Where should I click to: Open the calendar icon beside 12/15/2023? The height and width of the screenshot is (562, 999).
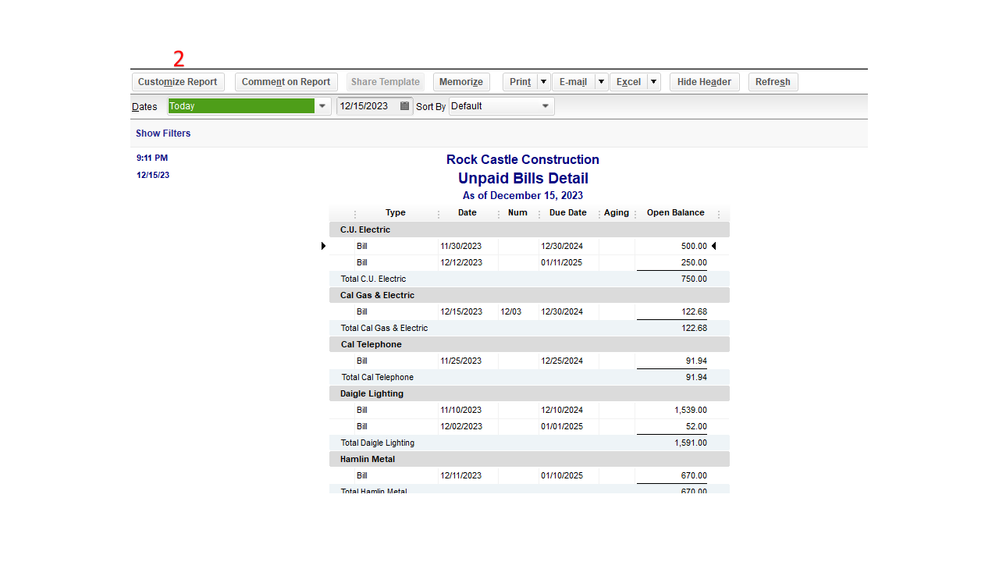(405, 106)
